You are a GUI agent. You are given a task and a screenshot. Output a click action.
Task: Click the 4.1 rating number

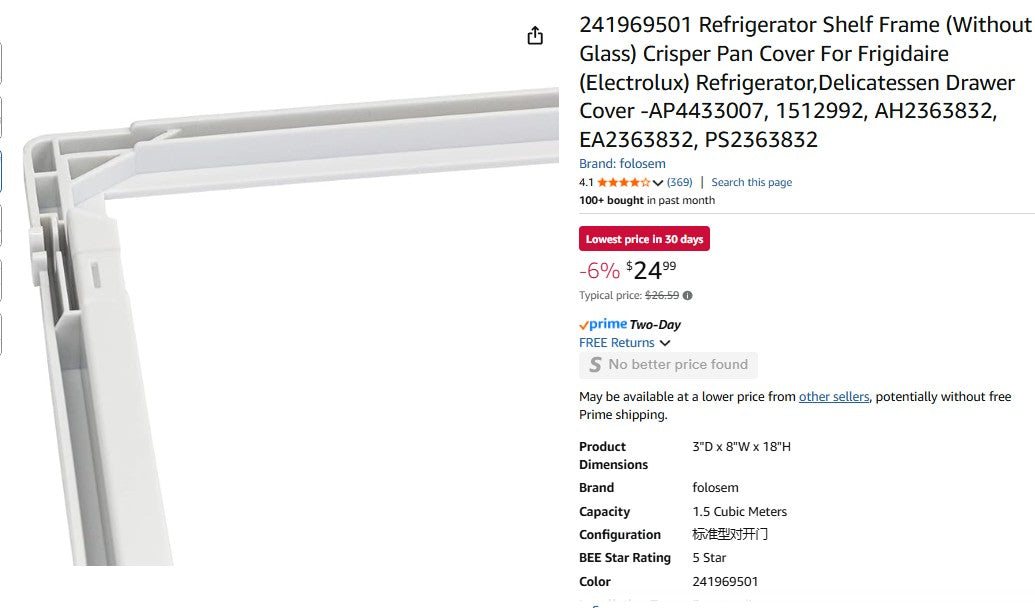[x=586, y=183]
